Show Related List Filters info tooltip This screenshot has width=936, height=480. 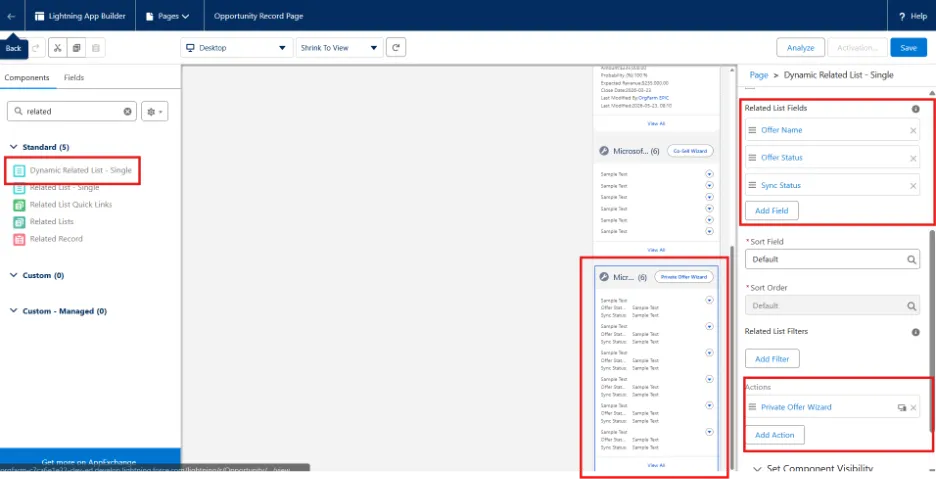tap(915, 332)
